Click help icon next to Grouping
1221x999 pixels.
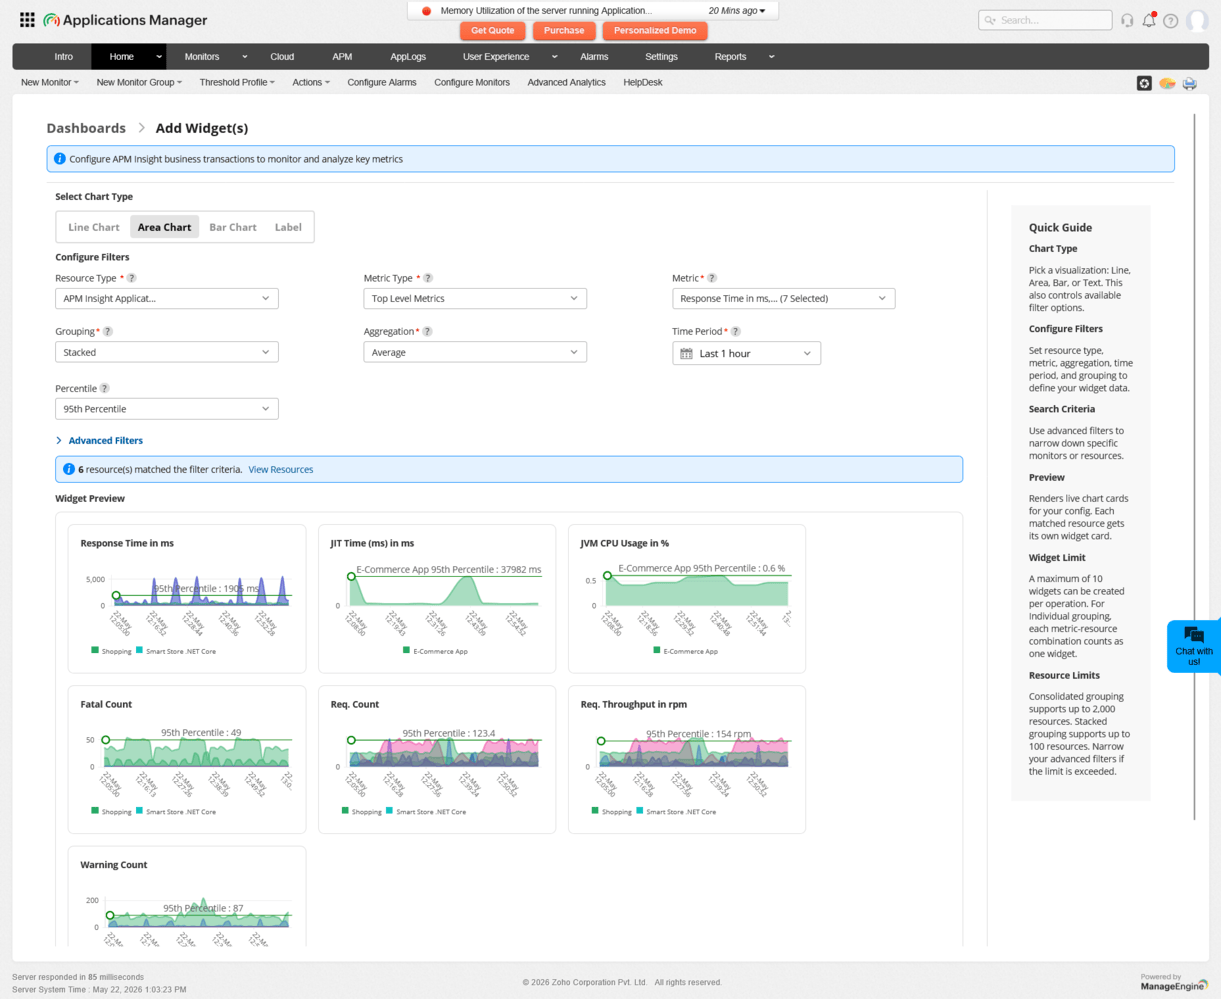108,331
